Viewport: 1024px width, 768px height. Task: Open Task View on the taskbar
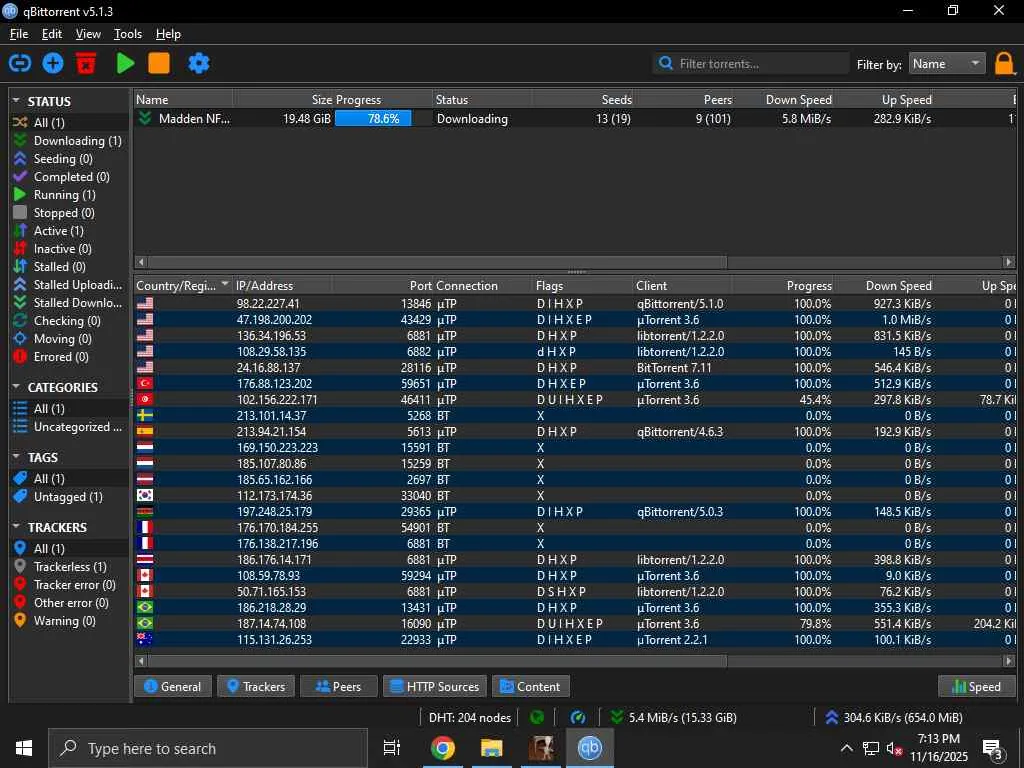pos(392,748)
